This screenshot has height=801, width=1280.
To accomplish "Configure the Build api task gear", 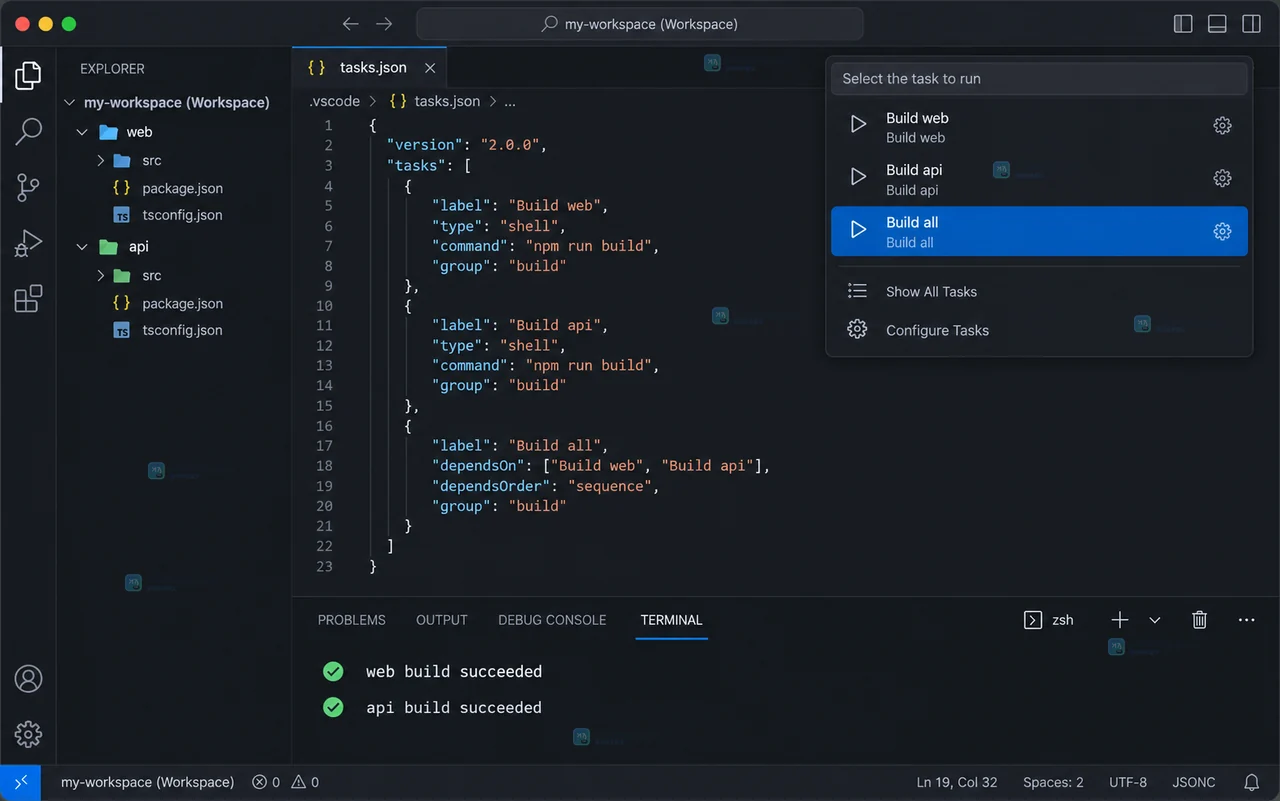I will click(x=1222, y=178).
